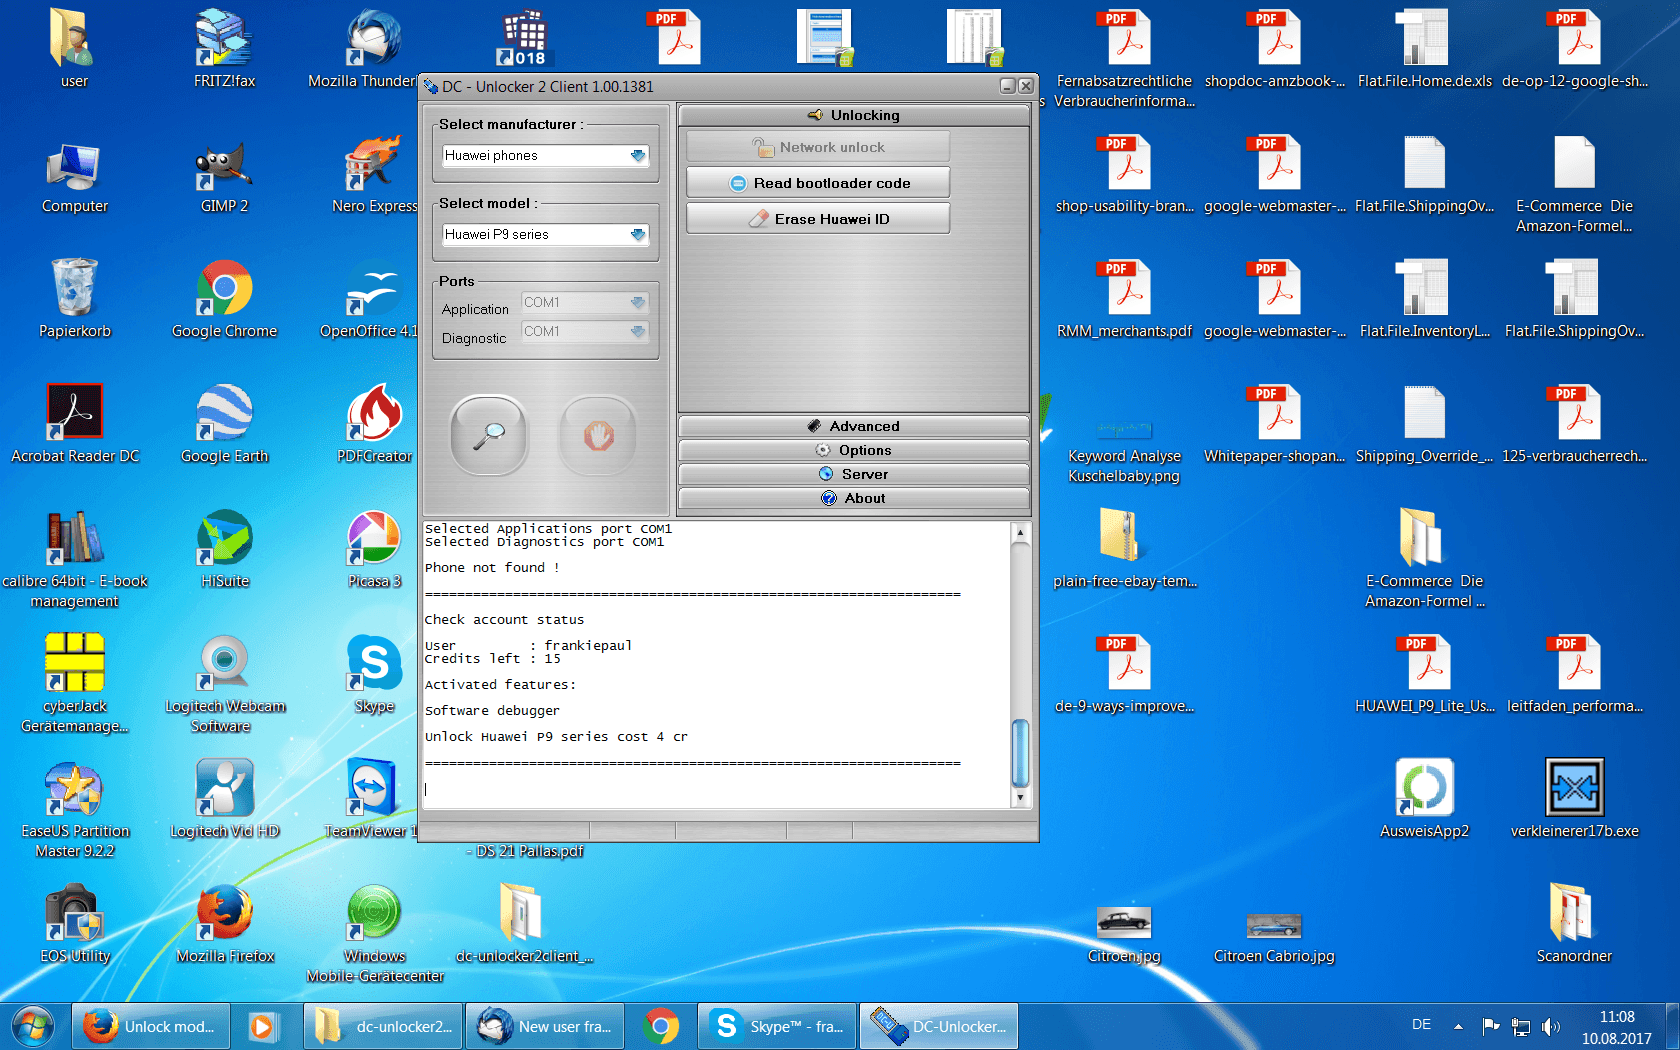Image resolution: width=1680 pixels, height=1050 pixels.
Task: Click Read bootloader code button
Action: 818,183
